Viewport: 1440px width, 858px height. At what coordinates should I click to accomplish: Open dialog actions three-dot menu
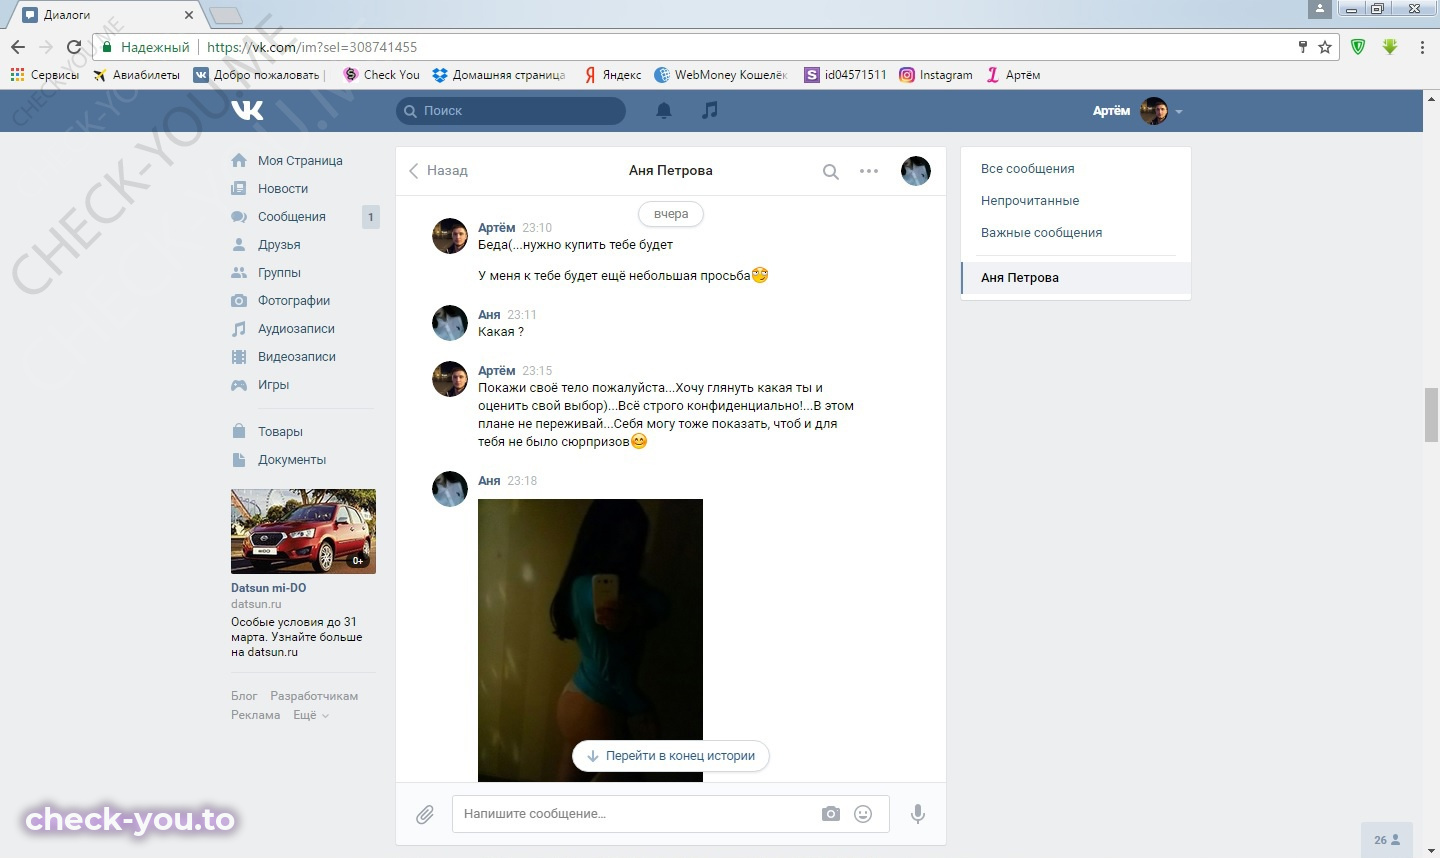[x=869, y=171]
